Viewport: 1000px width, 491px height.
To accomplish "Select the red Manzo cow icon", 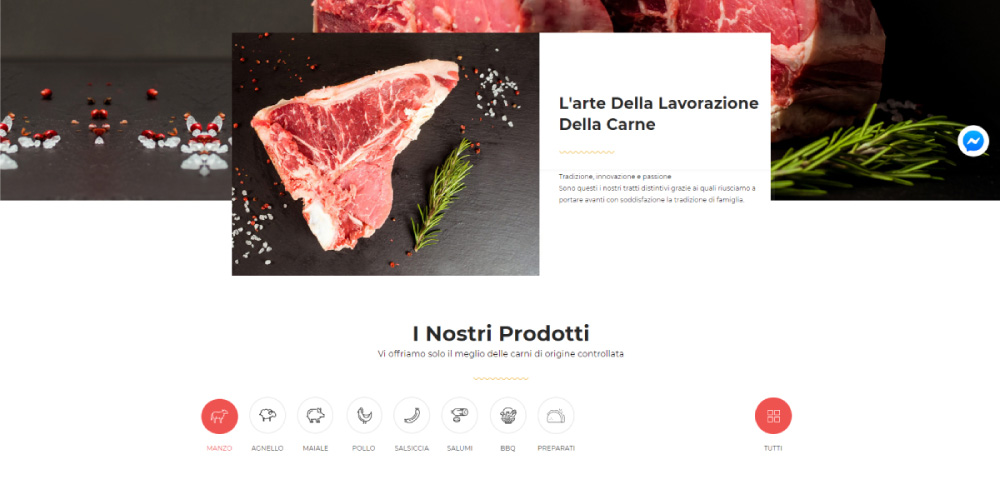I will (x=219, y=416).
